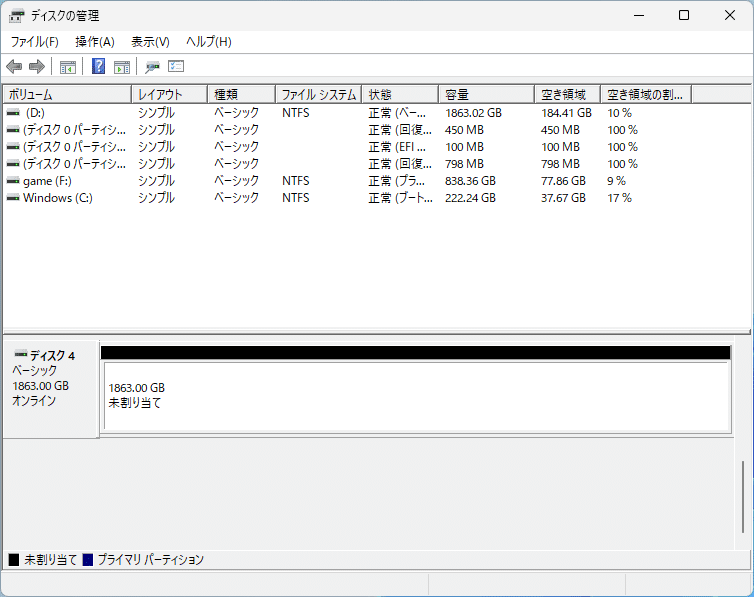Click the 1863.02 GB capacity cell
Viewport: 754px width, 597px height.
(x=473, y=113)
